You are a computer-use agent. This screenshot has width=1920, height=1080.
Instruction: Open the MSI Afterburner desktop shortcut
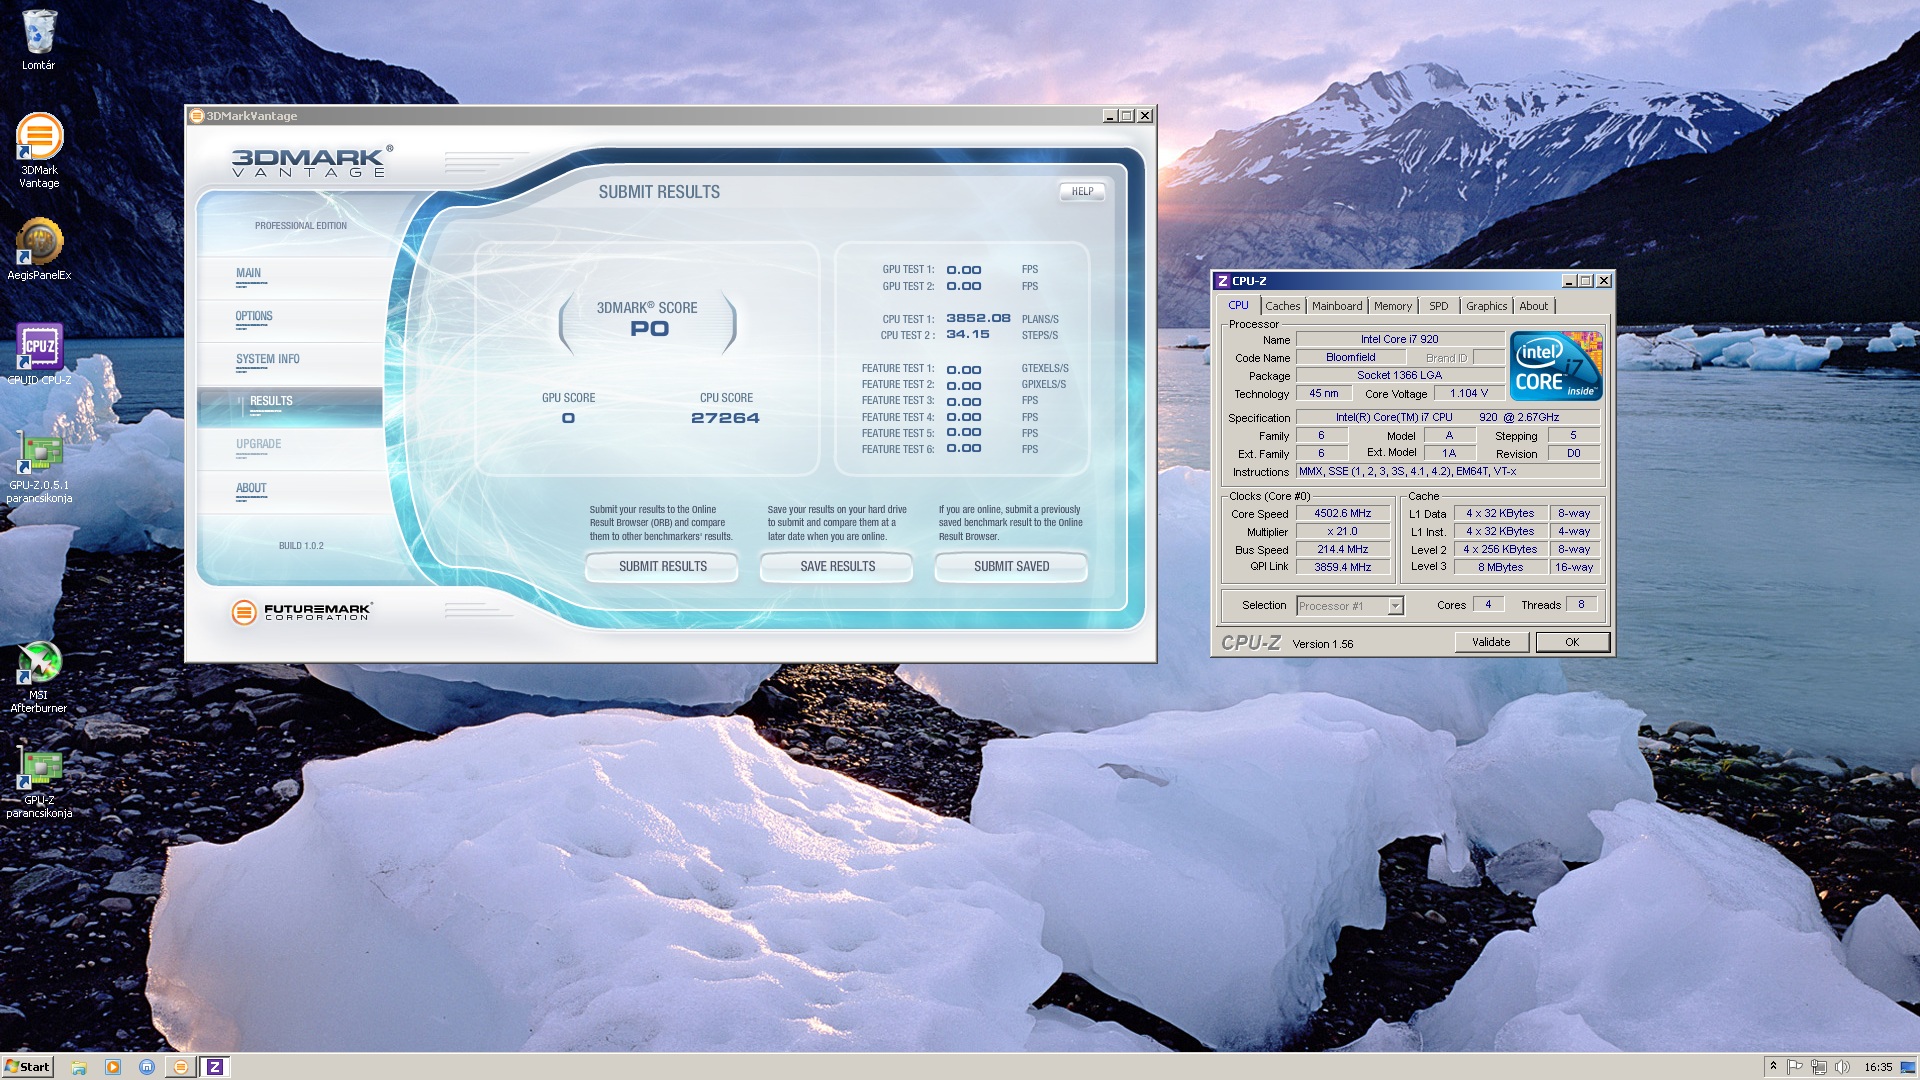coord(39,677)
